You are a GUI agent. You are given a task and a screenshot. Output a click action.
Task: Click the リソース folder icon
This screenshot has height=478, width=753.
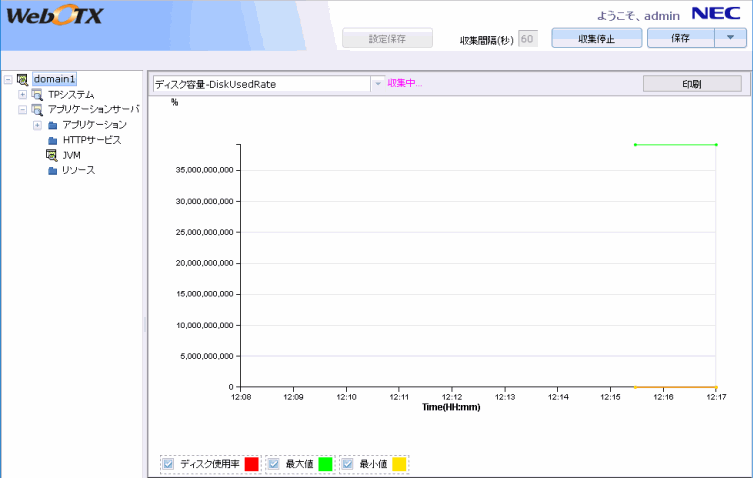[x=53, y=171]
